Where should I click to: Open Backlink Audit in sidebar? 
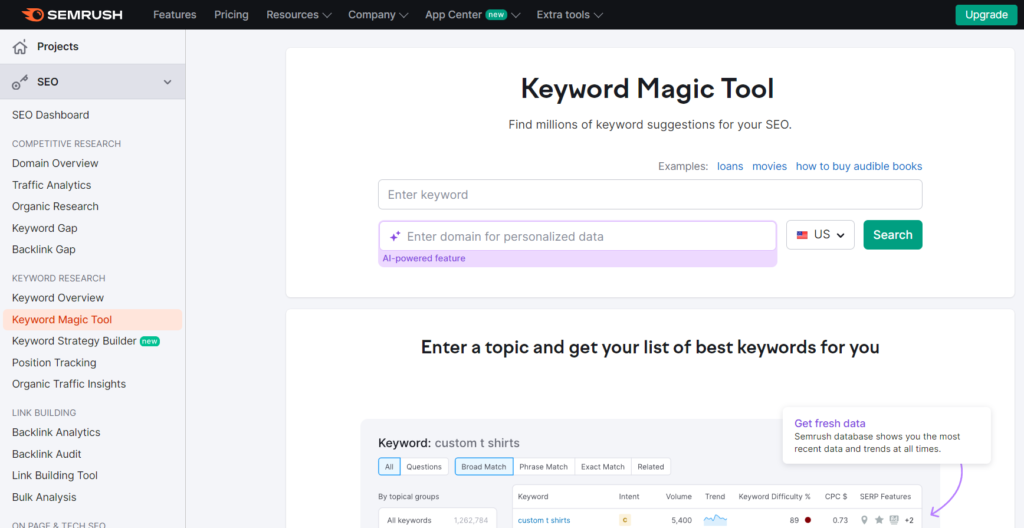(46, 454)
